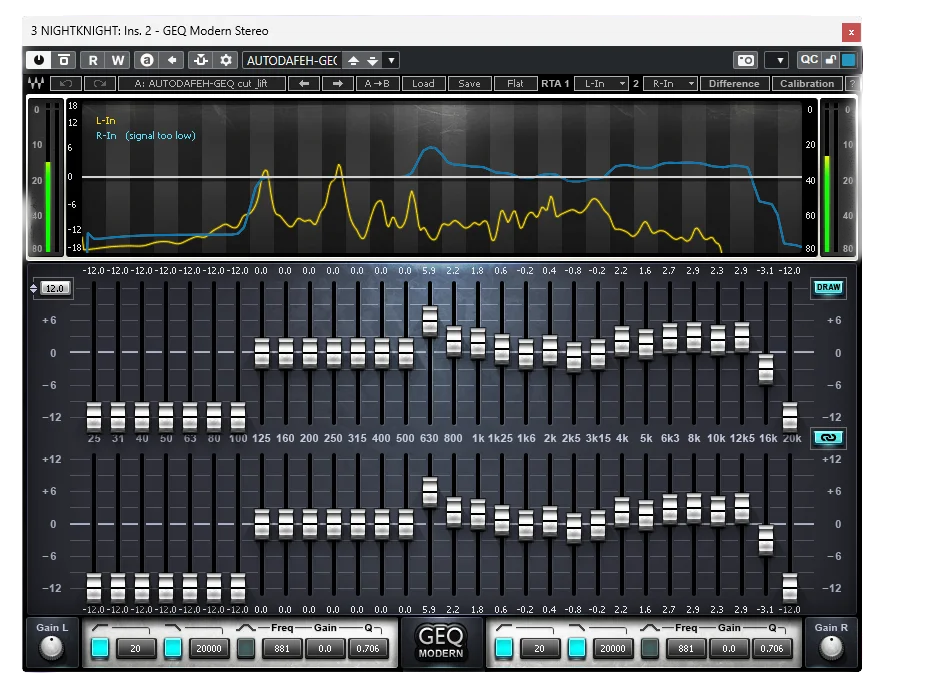944x691 pixels.
Task: Click left channel Freq 881 field
Action: coord(282,648)
